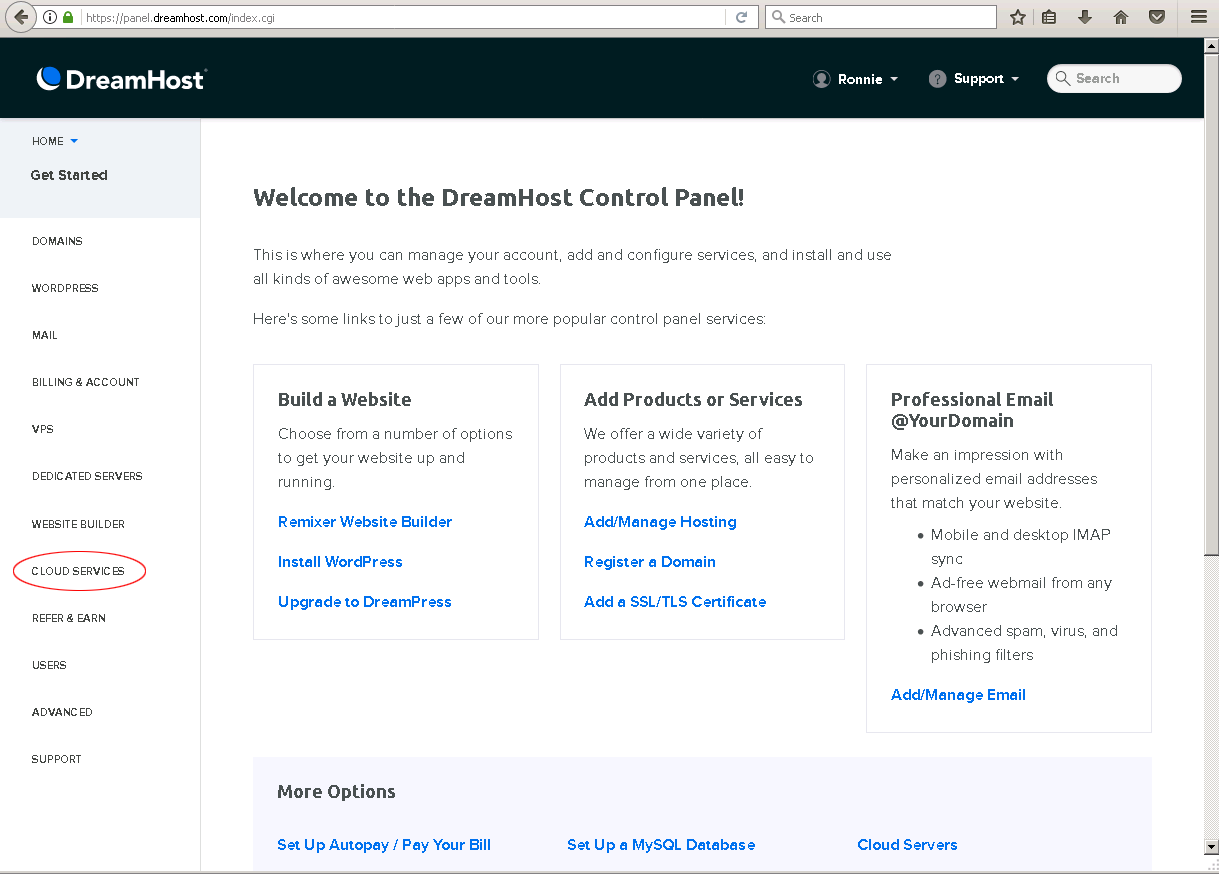Bookmark this page with star icon

[1018, 17]
